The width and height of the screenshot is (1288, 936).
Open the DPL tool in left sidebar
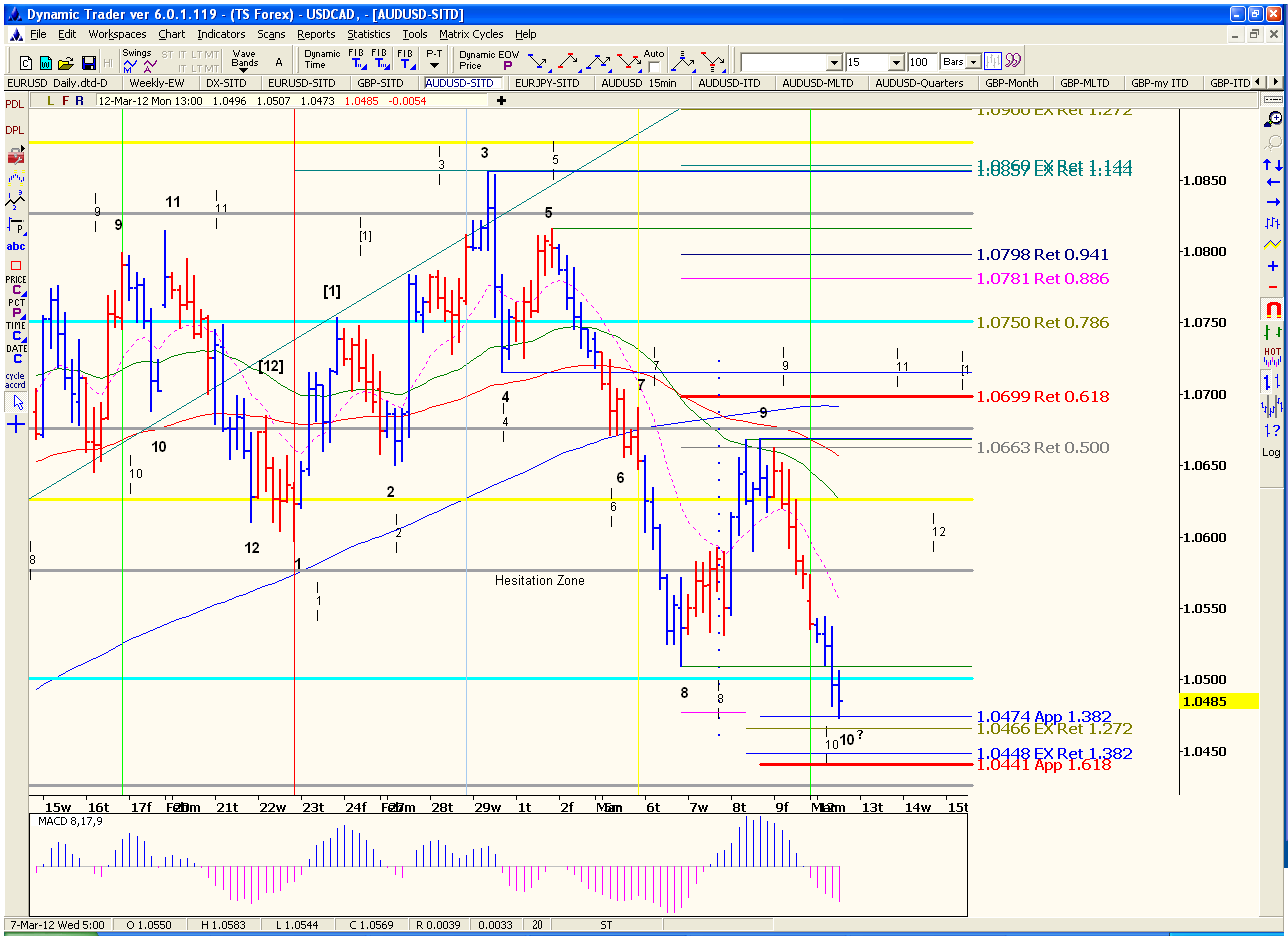[x=15, y=130]
